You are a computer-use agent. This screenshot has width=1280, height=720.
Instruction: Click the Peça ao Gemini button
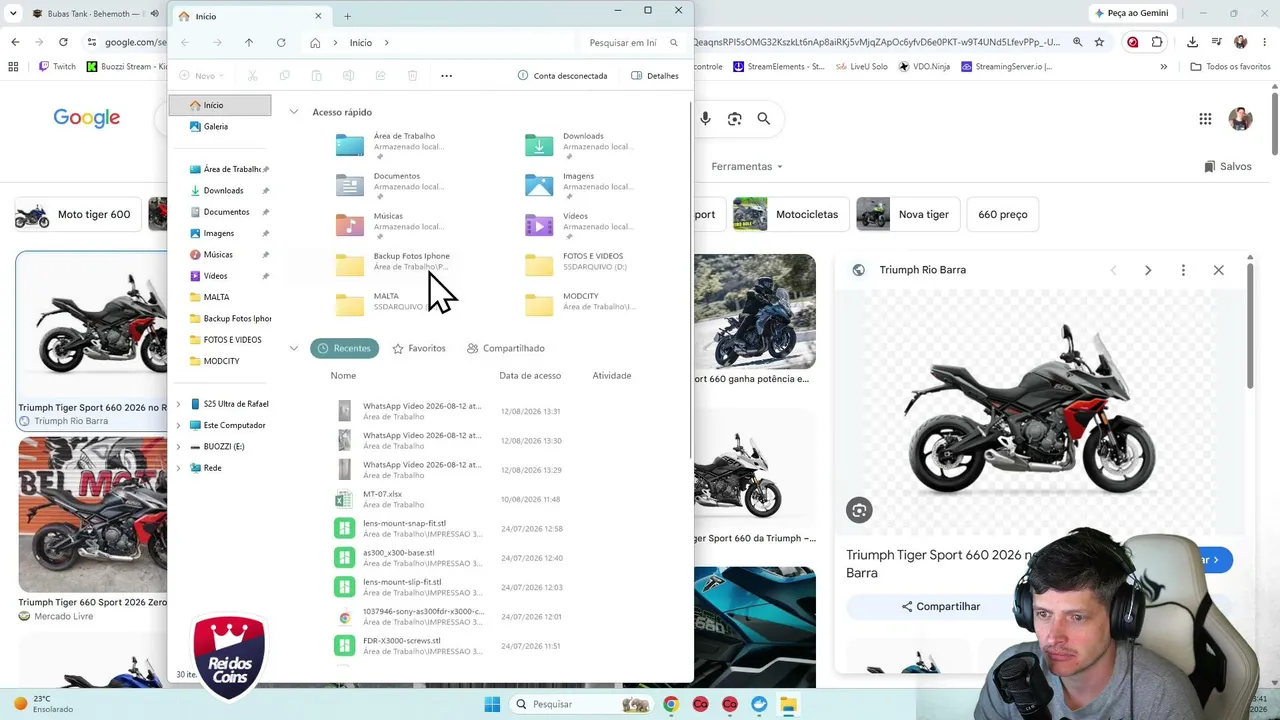click(1131, 13)
